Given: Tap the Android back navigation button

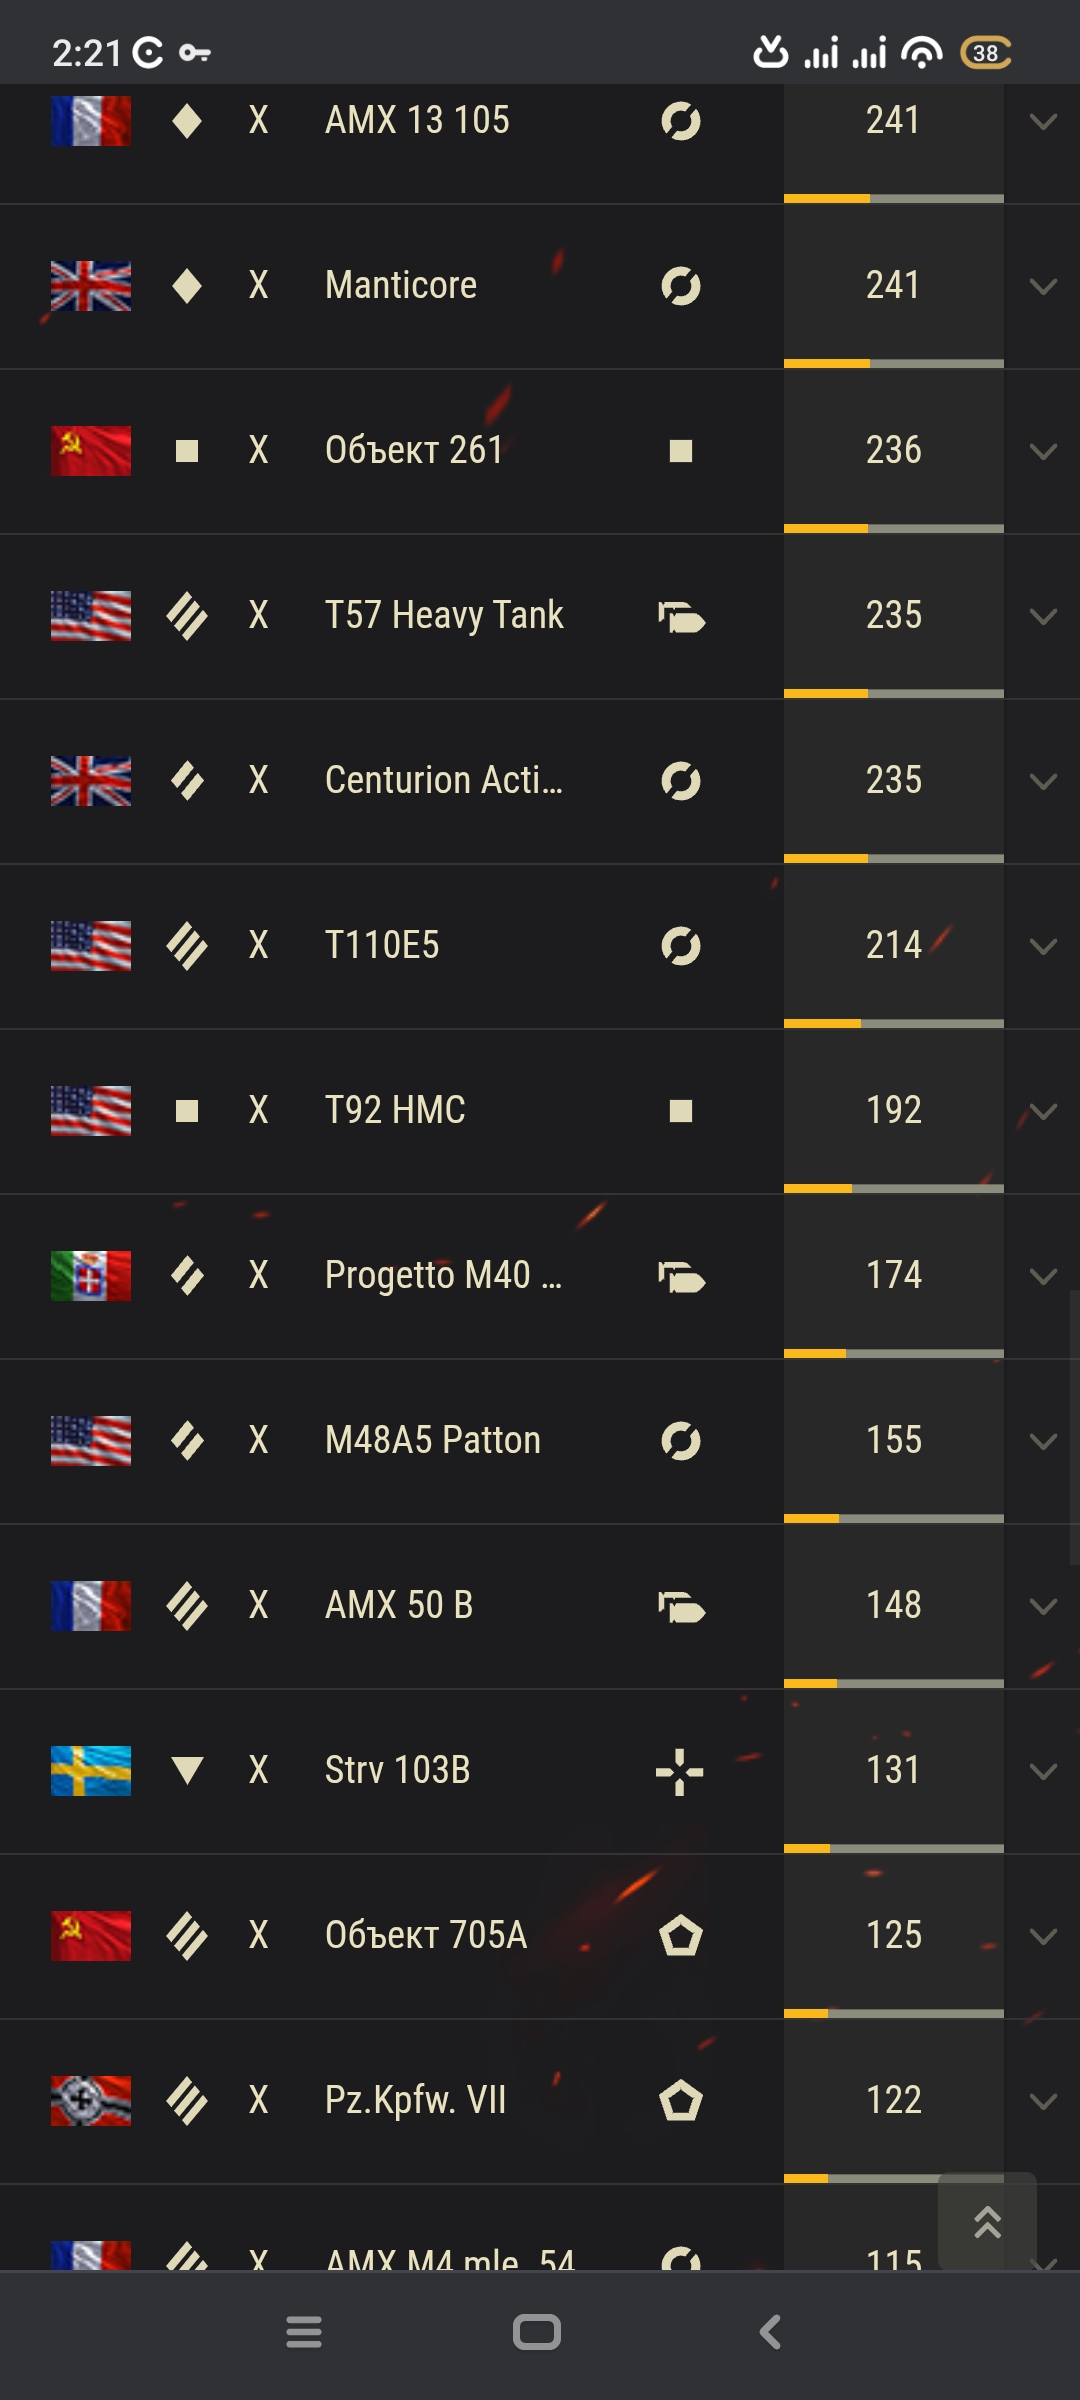Looking at the screenshot, I should point(770,2332).
